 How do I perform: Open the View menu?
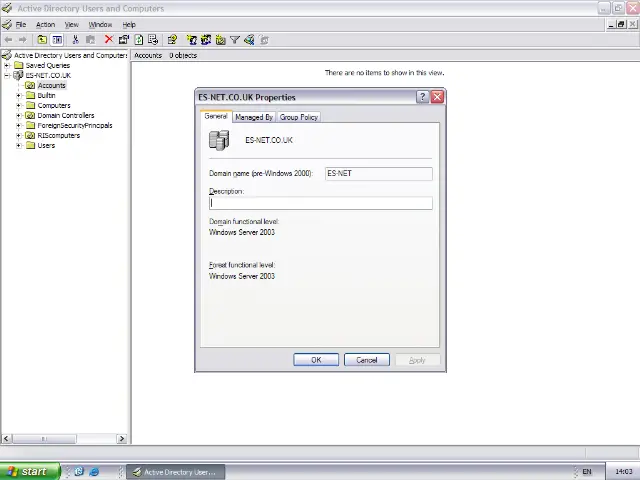coord(71,24)
